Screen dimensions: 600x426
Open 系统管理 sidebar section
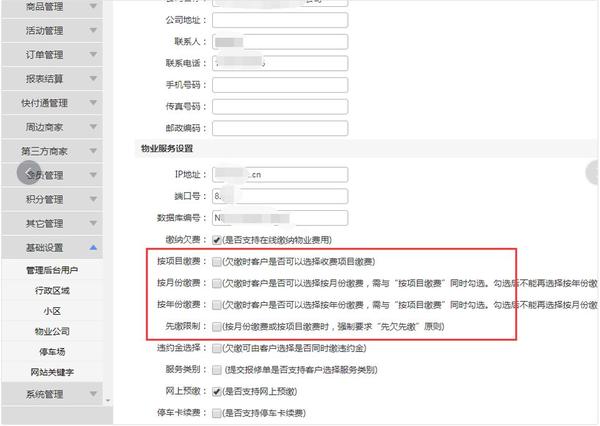tap(52, 394)
